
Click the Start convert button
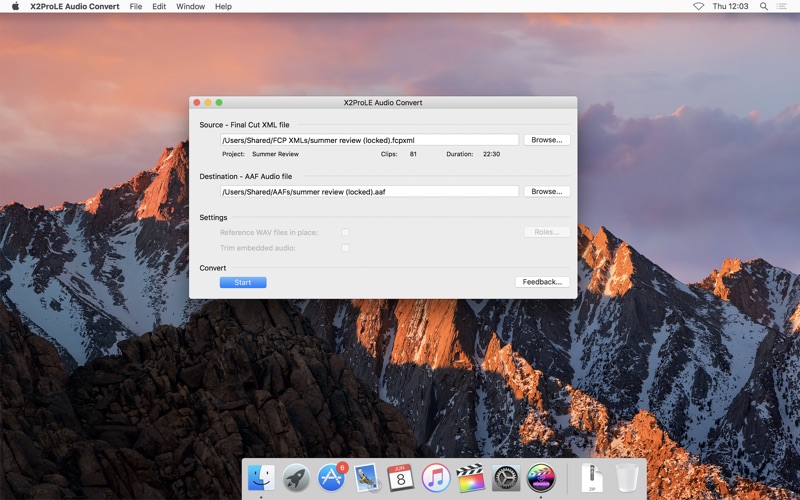pyautogui.click(x=243, y=282)
